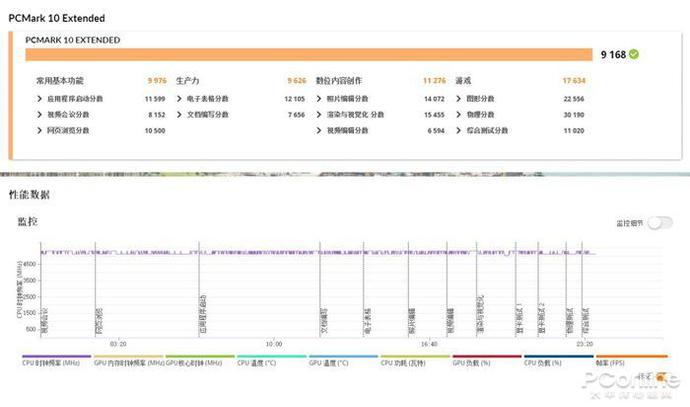
Task: Click the value 22 556
Action: pos(574,99)
